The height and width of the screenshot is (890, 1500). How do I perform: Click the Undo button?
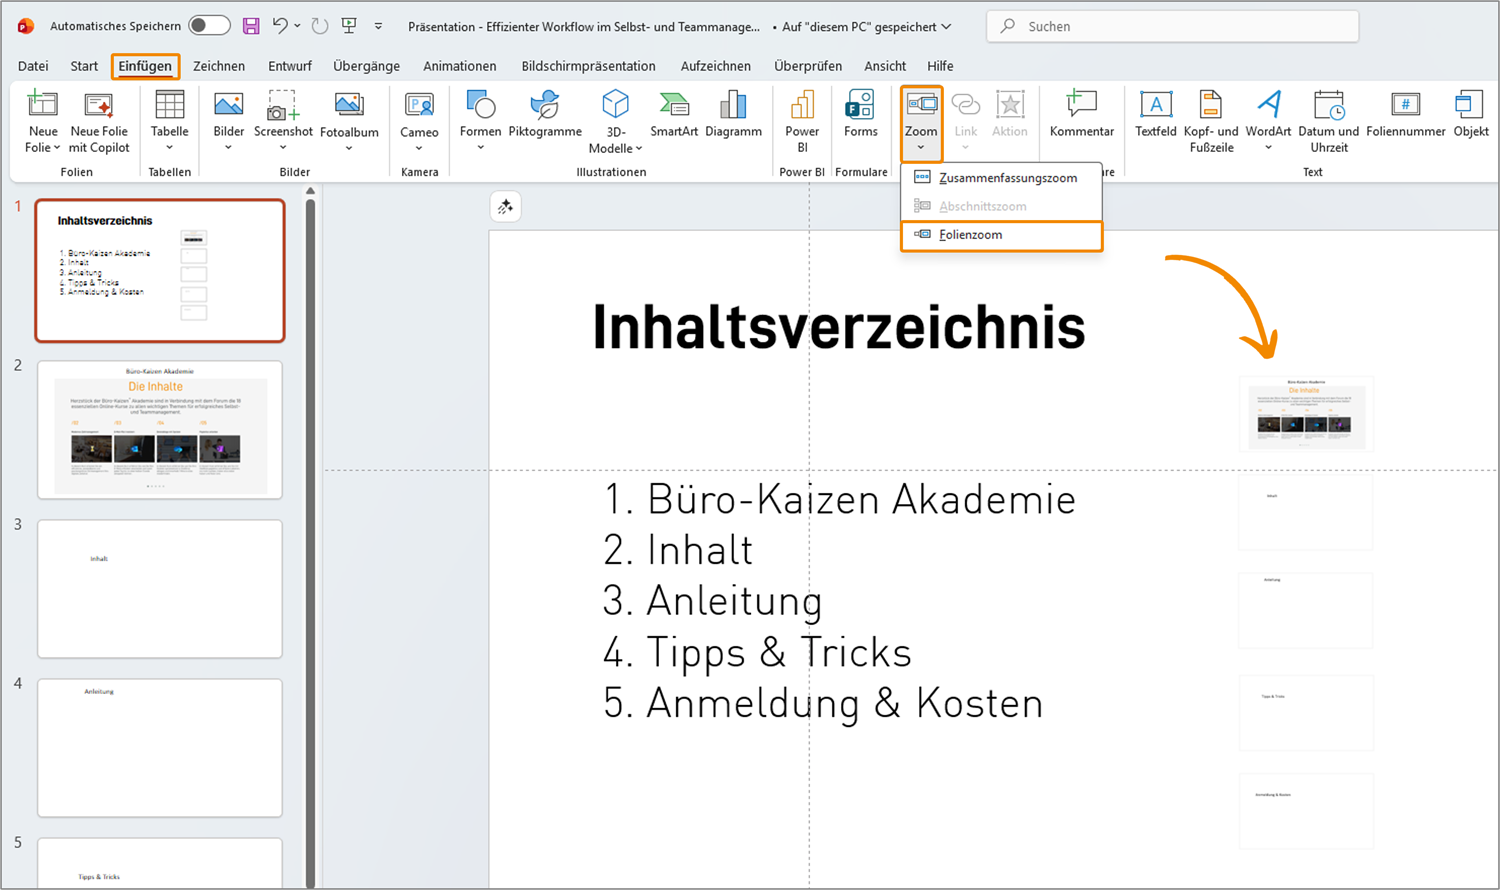tap(280, 26)
